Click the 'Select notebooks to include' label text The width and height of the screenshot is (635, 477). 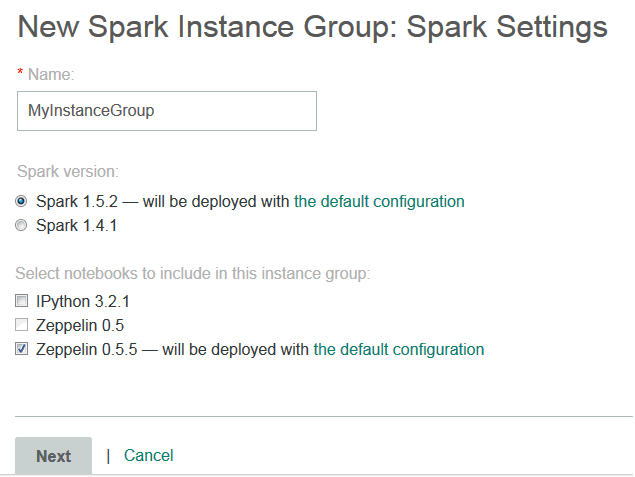pyautogui.click(x=193, y=274)
